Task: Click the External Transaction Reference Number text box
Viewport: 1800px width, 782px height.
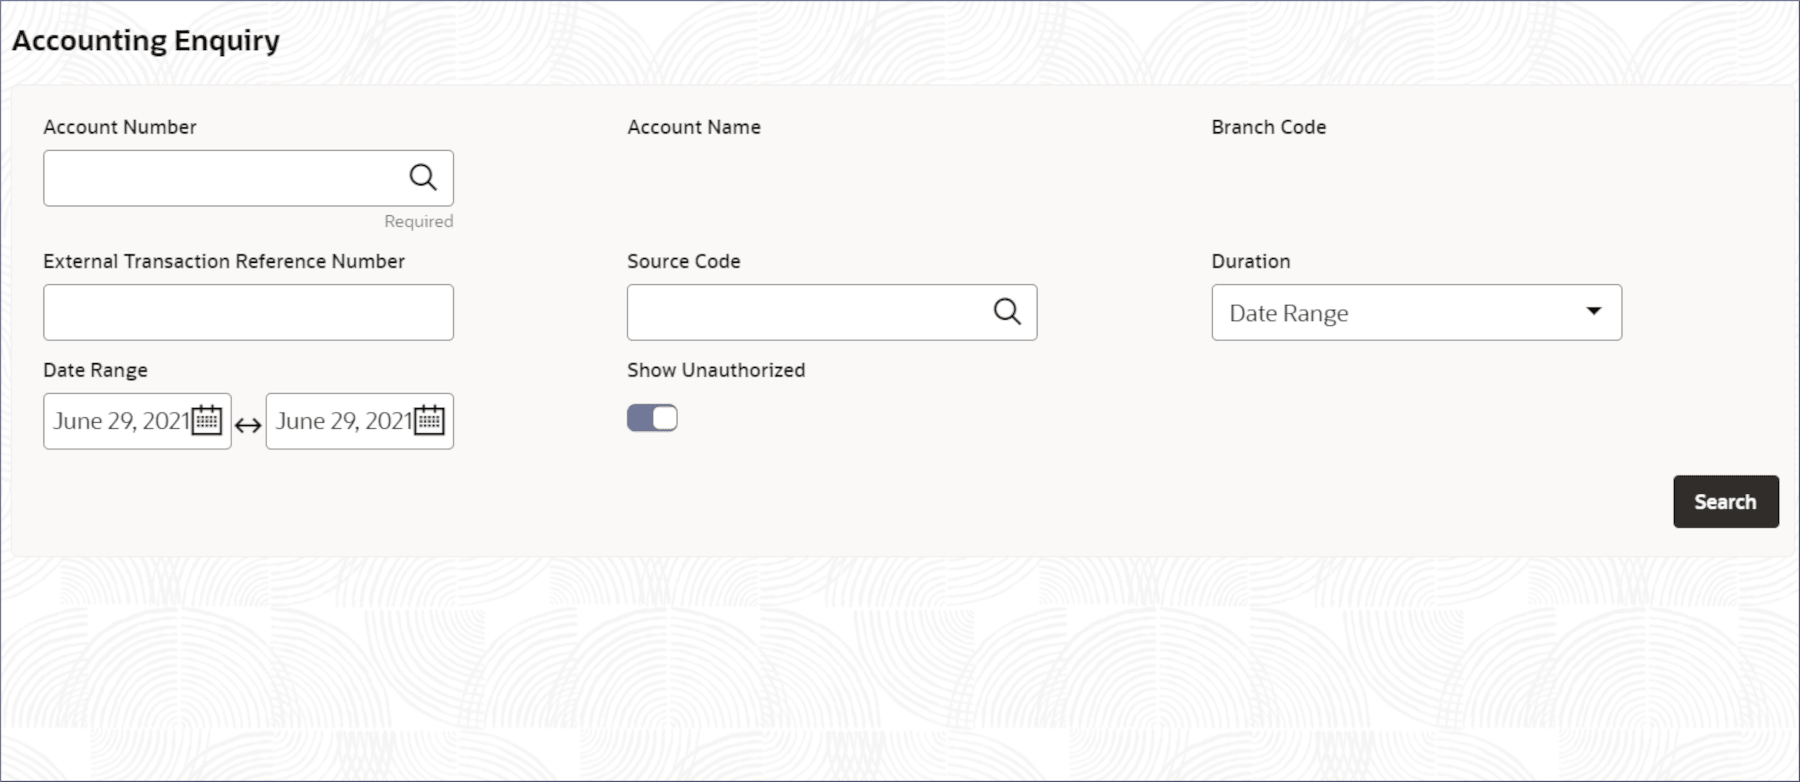Action: coord(248,312)
